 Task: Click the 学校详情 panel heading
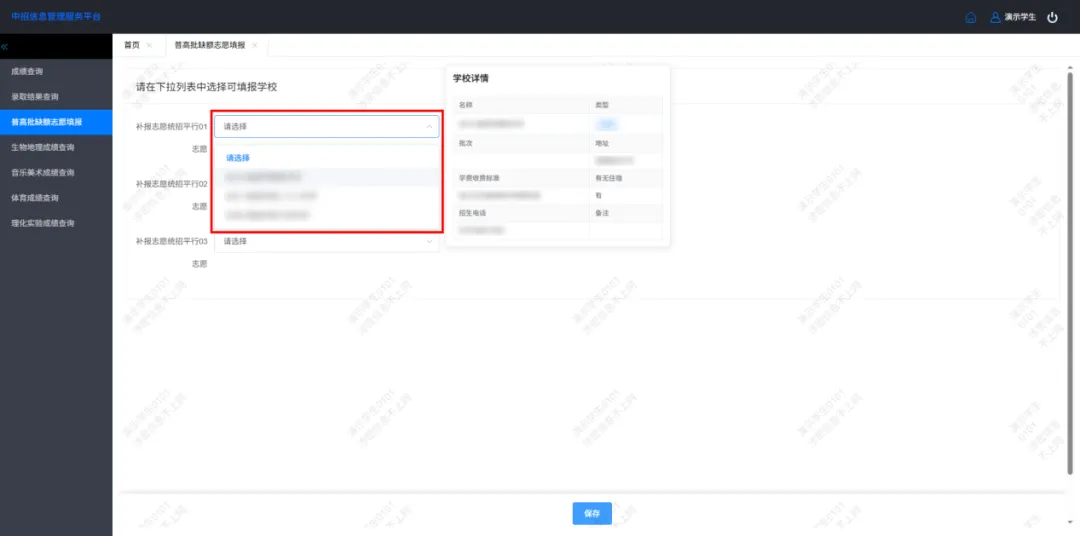[x=471, y=79]
